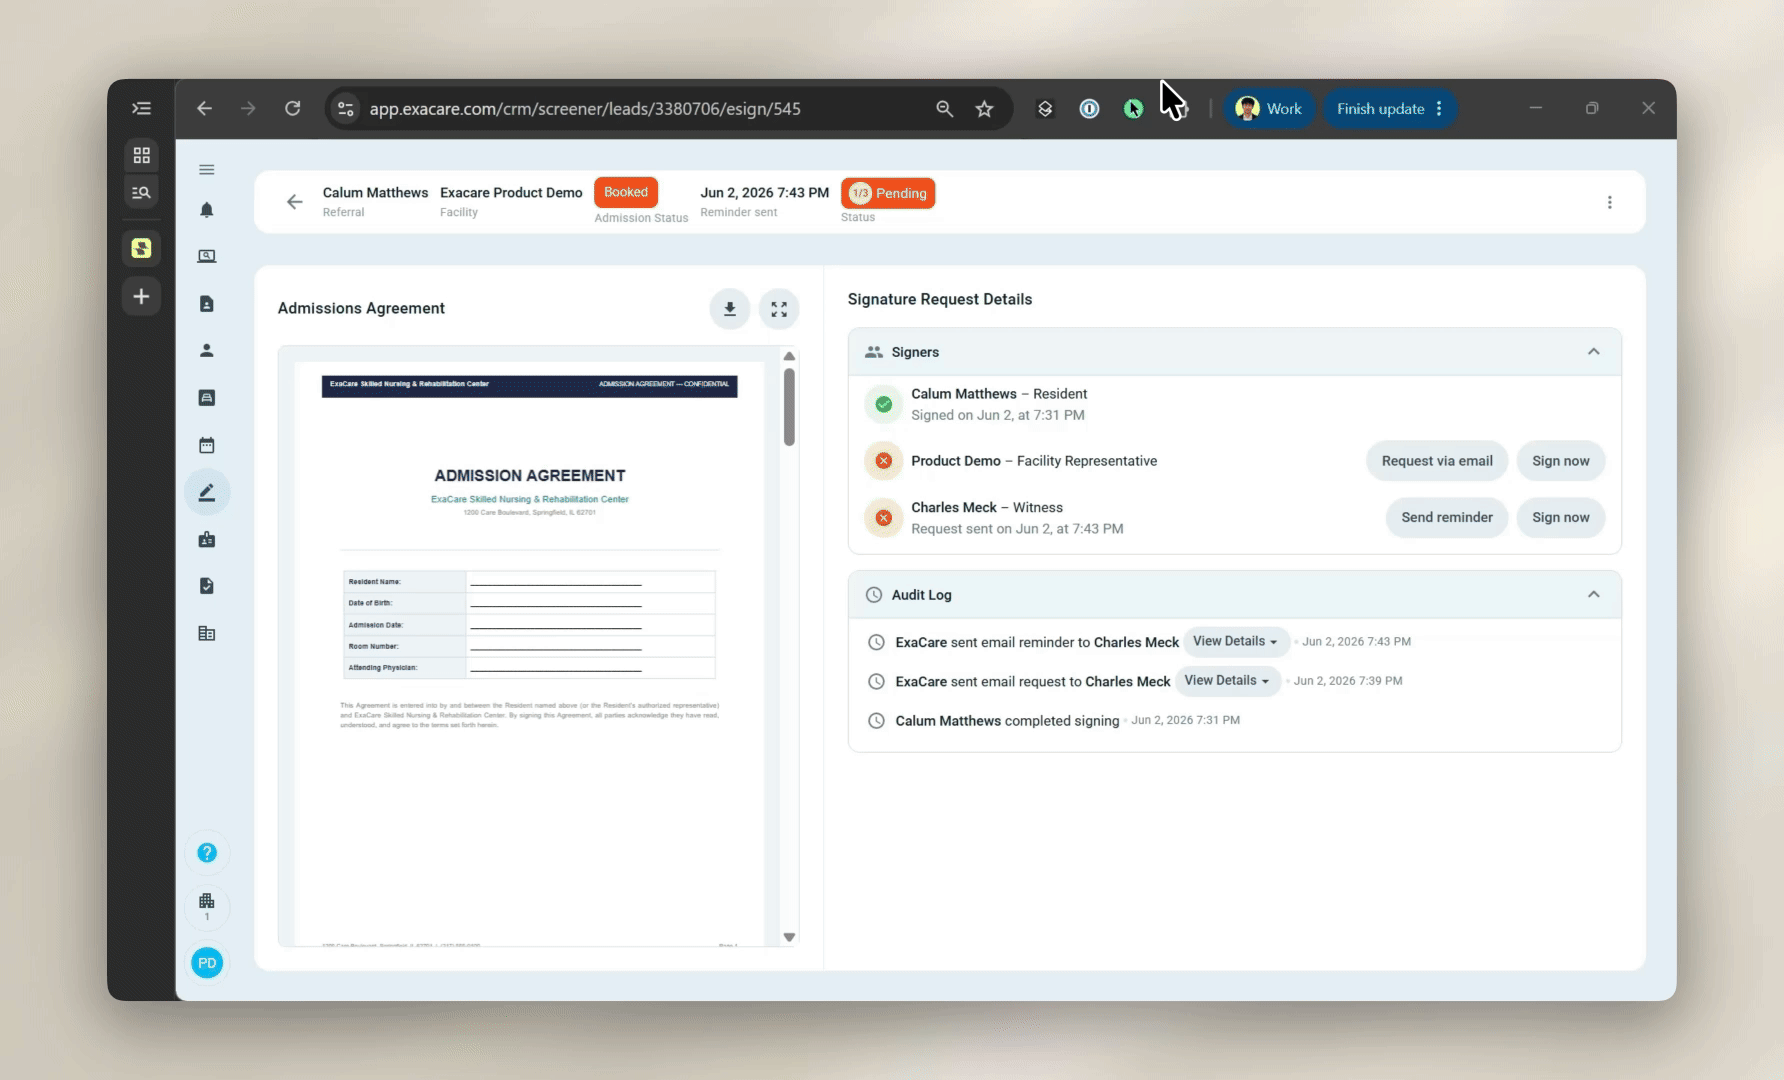
Task: Open the calendar sidebar item
Action: [x=207, y=445]
